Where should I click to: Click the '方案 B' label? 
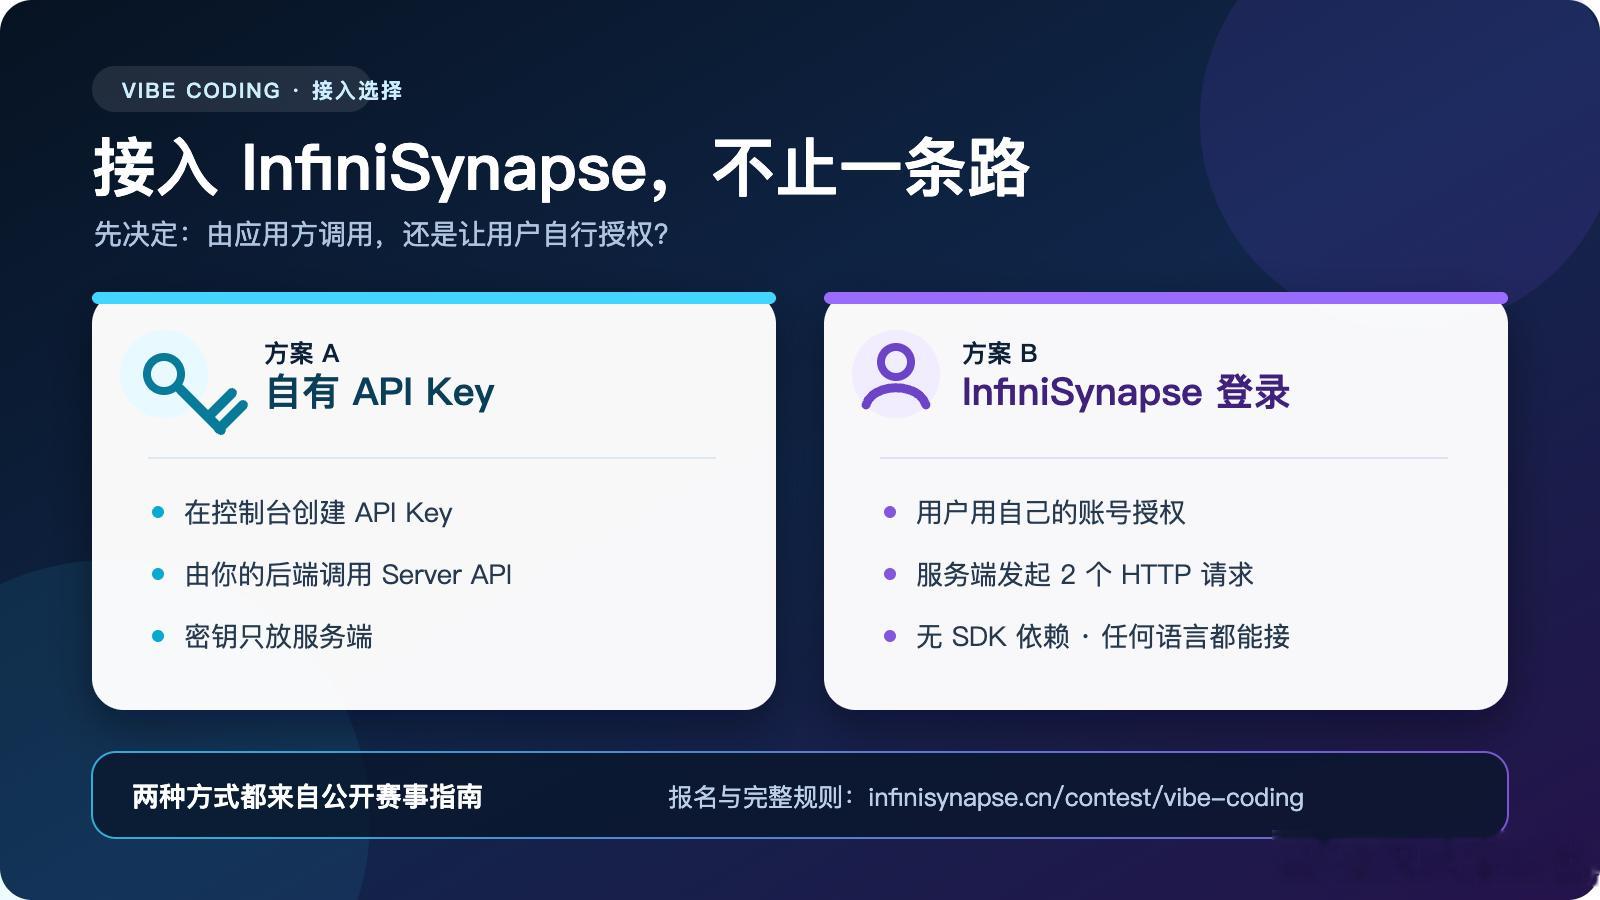click(1000, 353)
